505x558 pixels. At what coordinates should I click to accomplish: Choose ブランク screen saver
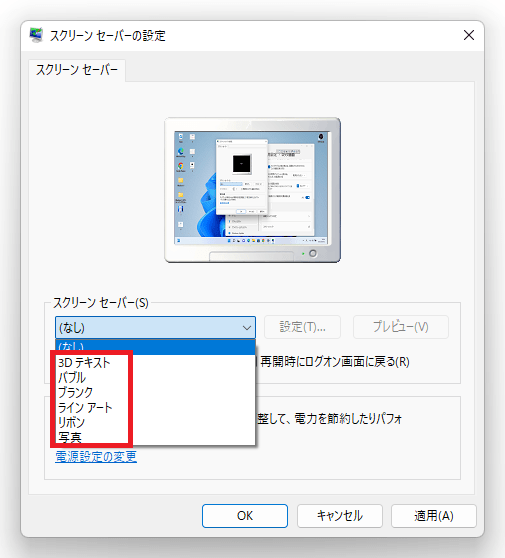156,393
